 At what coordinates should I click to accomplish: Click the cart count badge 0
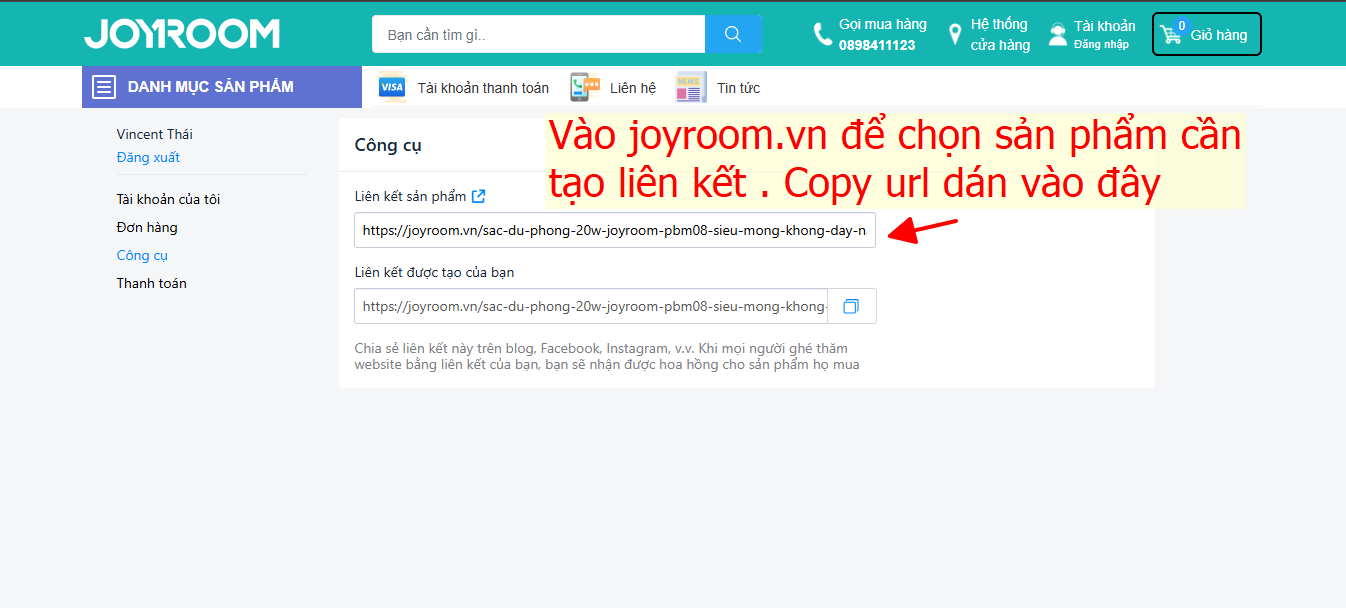point(1182,25)
